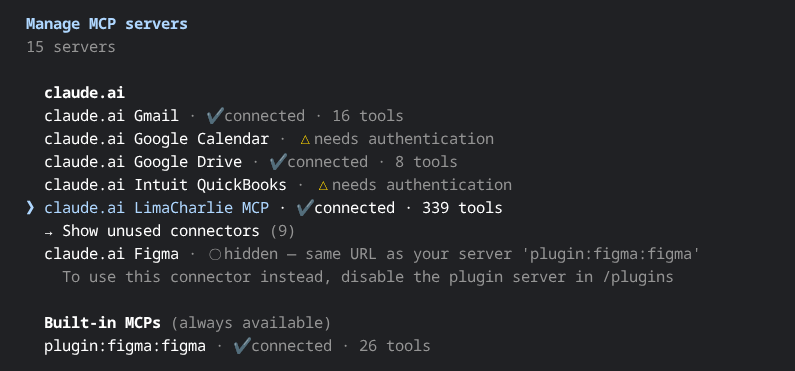Open the highlighted claude.ai LimaCharlie MCP server
The image size is (795, 371).
(x=273, y=208)
